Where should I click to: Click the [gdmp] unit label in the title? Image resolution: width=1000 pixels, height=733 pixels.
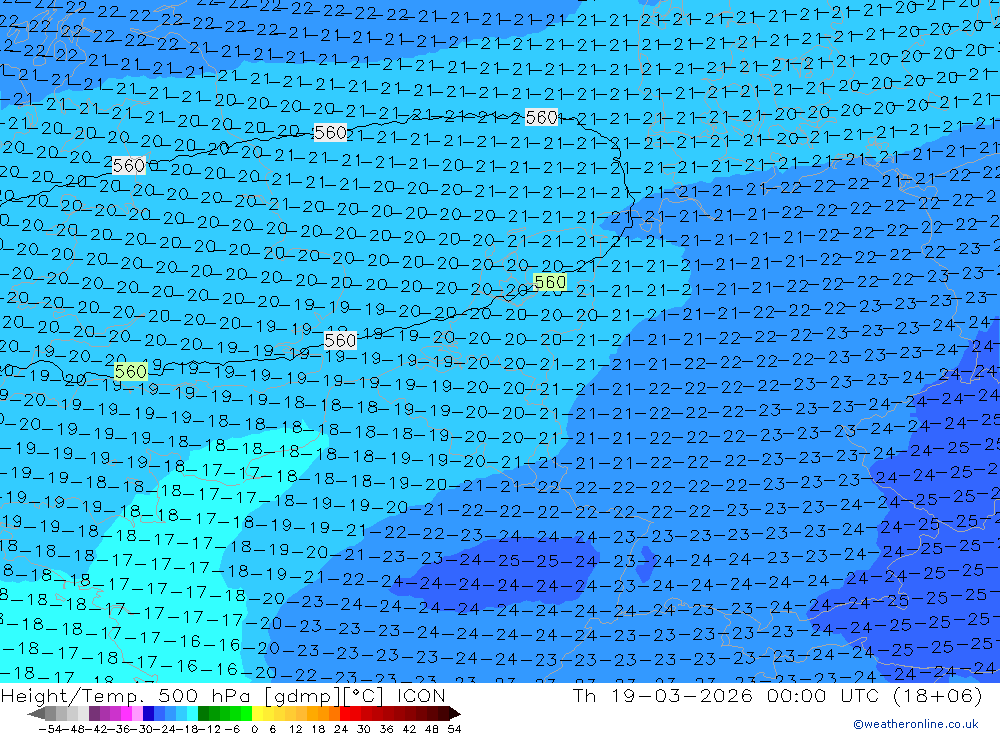click(302, 696)
